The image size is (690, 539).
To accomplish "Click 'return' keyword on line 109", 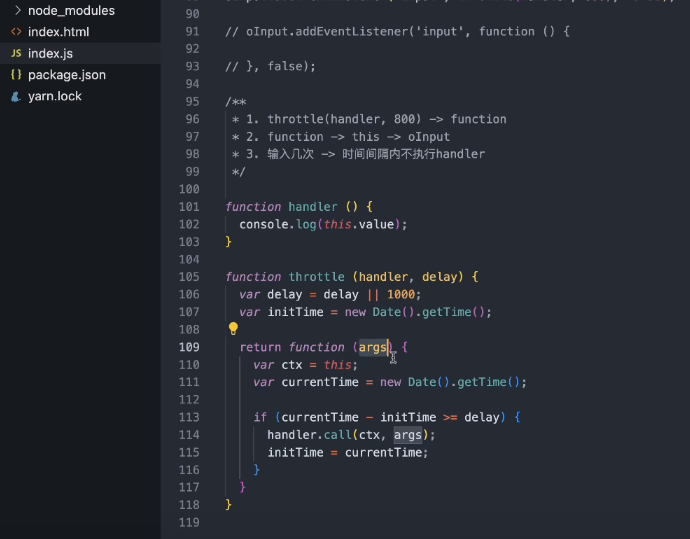I will point(260,347).
